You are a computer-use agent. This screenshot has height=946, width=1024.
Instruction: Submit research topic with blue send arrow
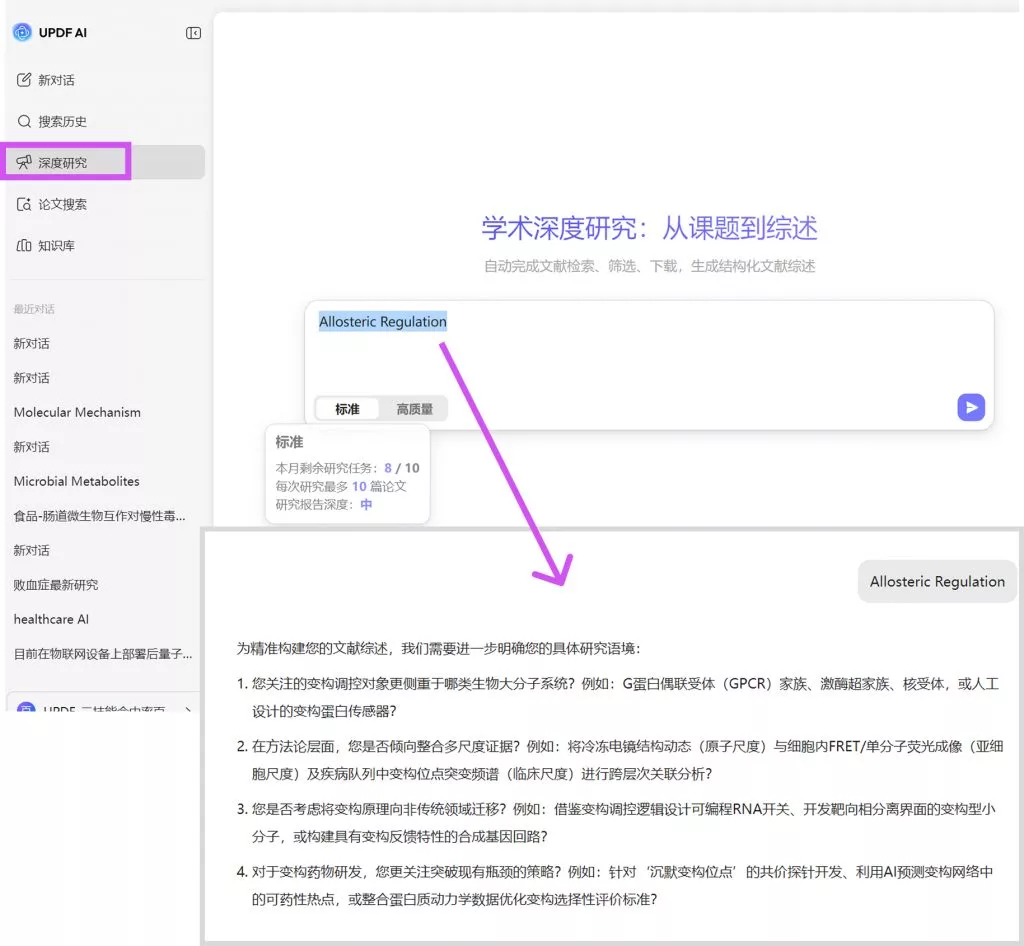point(969,407)
